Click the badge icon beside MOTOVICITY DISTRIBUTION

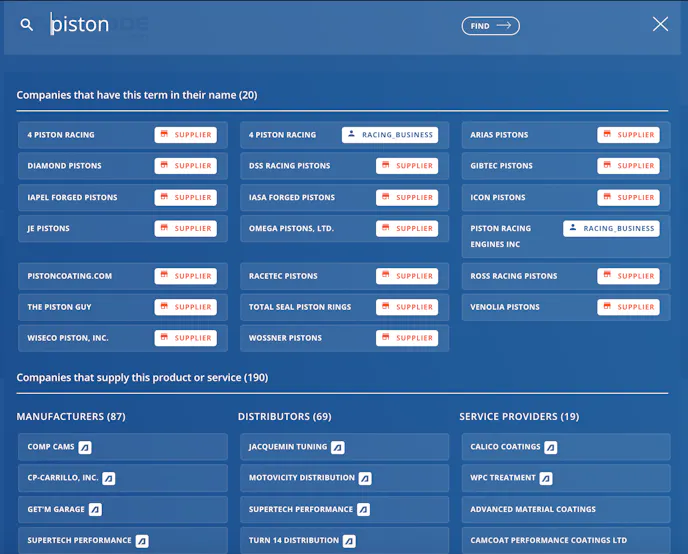tap(365, 478)
